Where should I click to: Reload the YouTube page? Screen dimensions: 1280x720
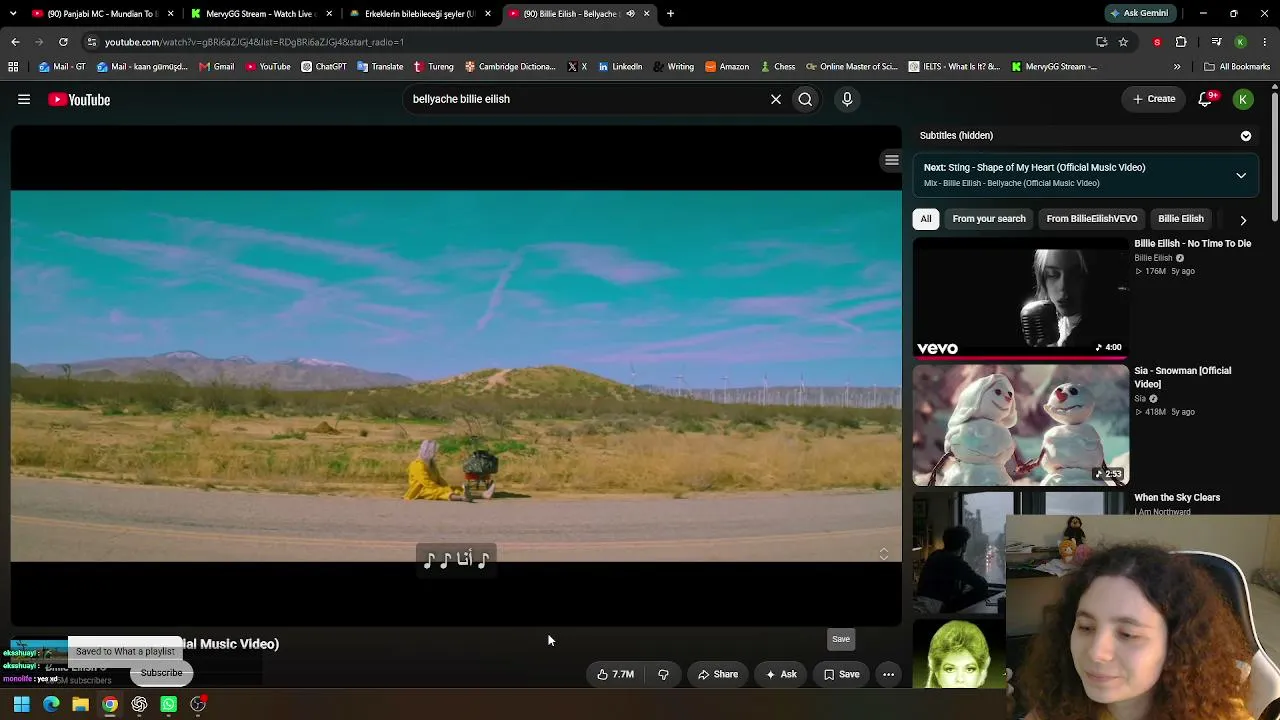(x=63, y=42)
